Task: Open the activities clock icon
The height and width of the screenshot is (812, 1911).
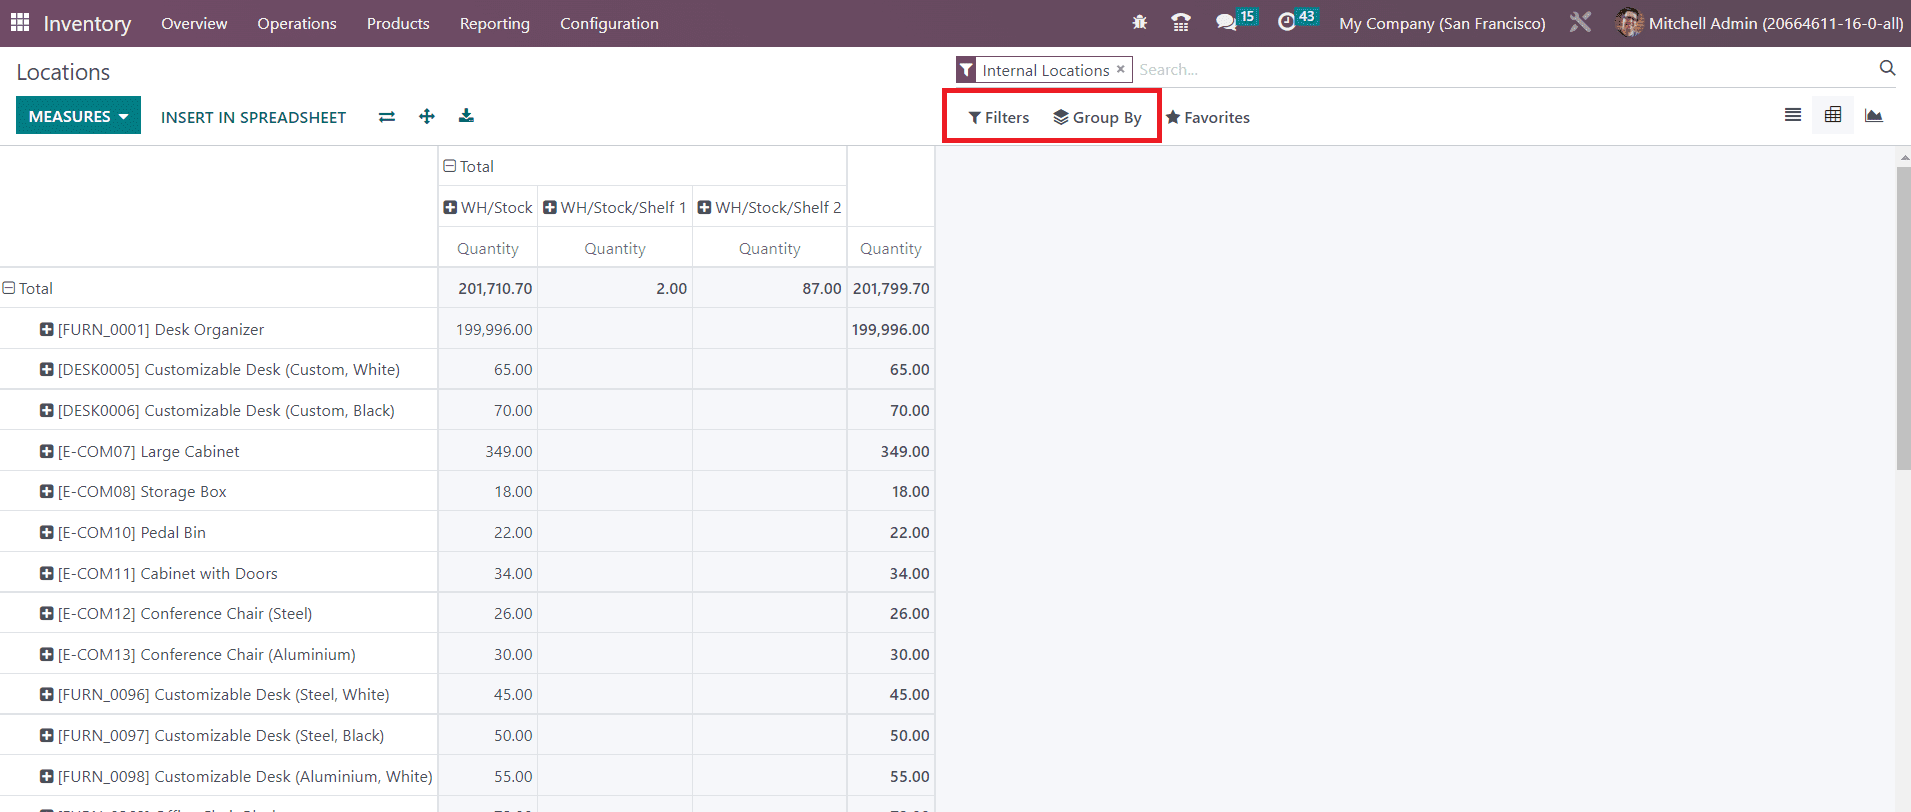Action: tap(1287, 22)
